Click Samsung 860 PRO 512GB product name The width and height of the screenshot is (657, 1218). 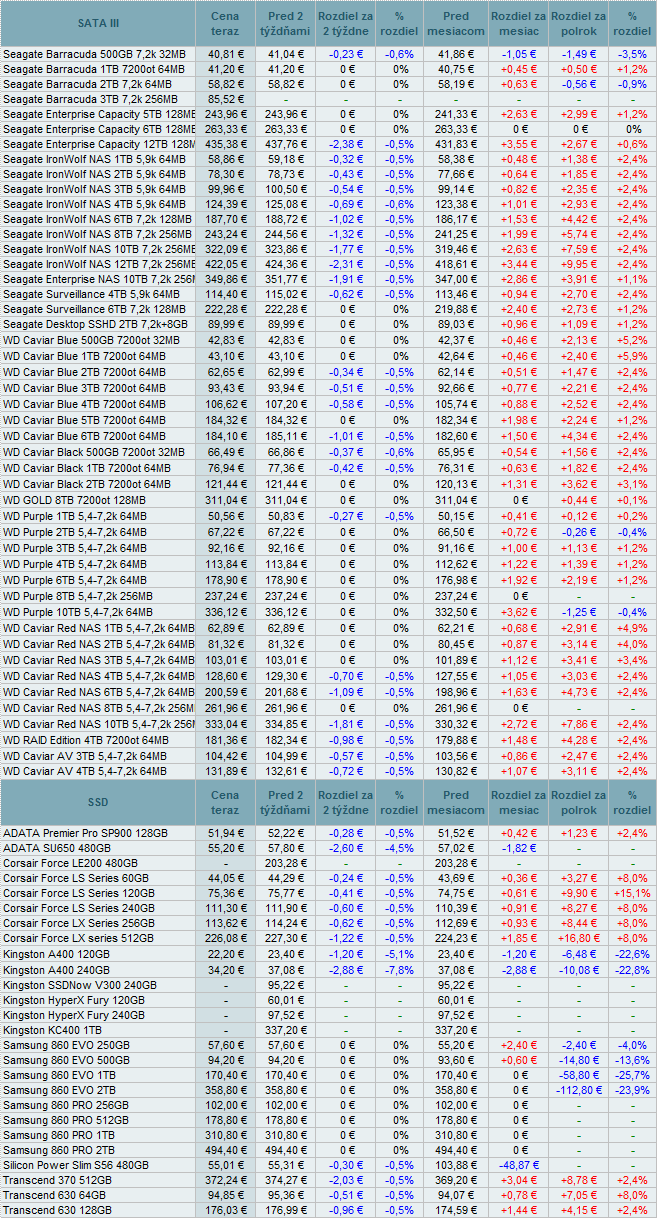point(66,1120)
